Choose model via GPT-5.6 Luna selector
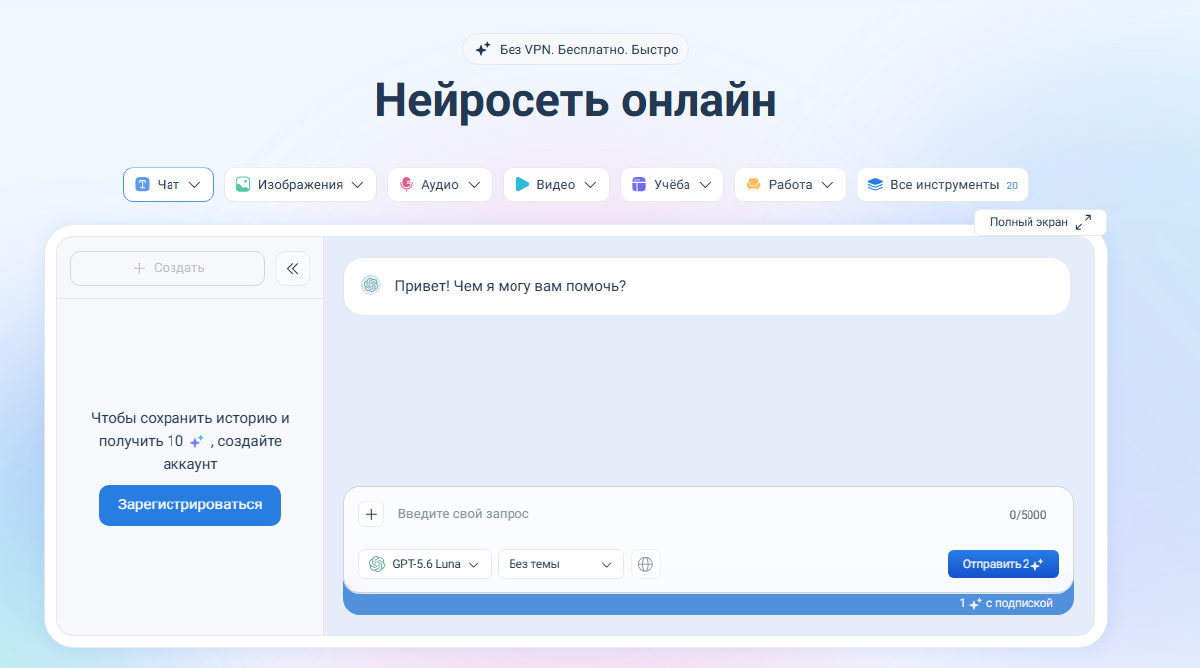 (x=425, y=564)
